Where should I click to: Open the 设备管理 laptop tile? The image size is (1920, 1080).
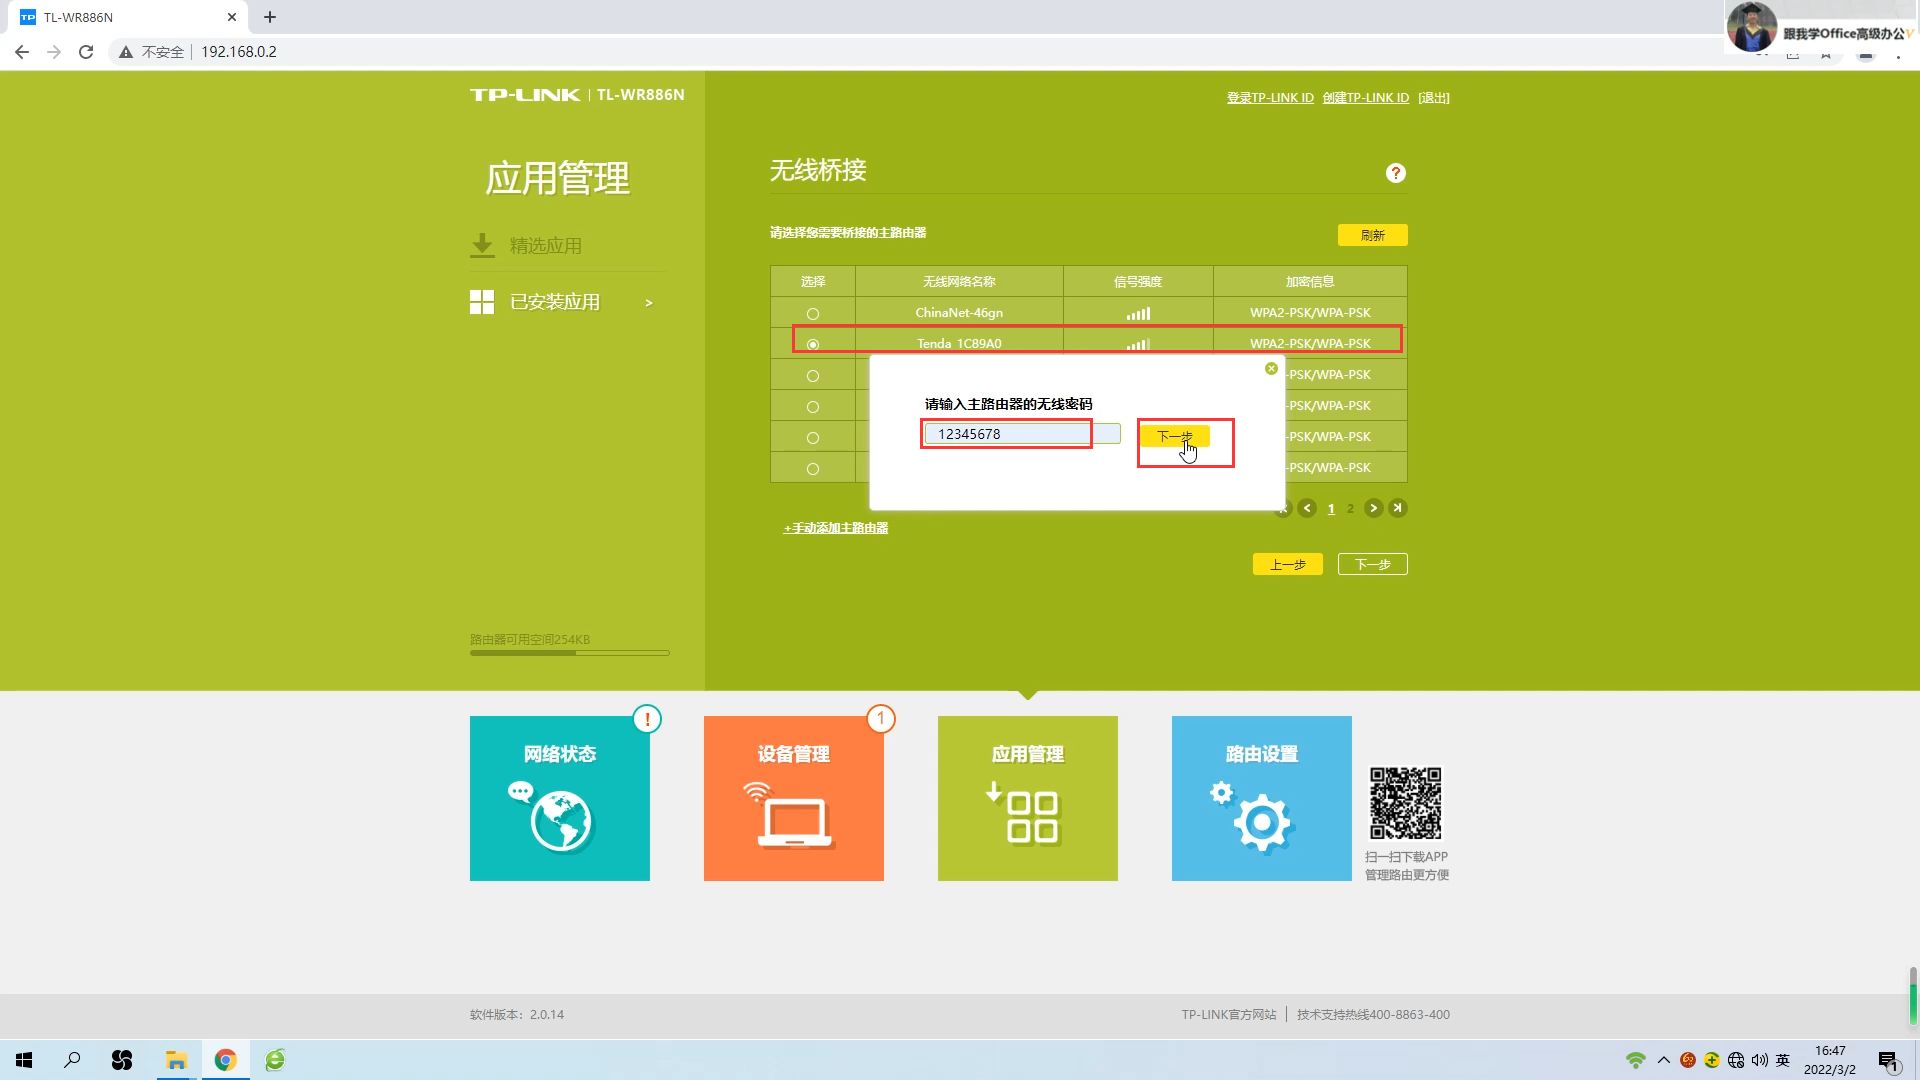click(x=793, y=798)
